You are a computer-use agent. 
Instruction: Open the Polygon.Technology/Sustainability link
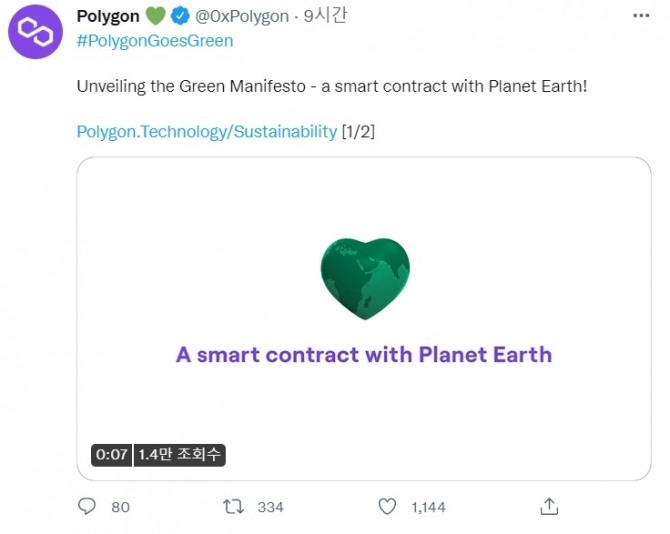pyautogui.click(x=207, y=132)
